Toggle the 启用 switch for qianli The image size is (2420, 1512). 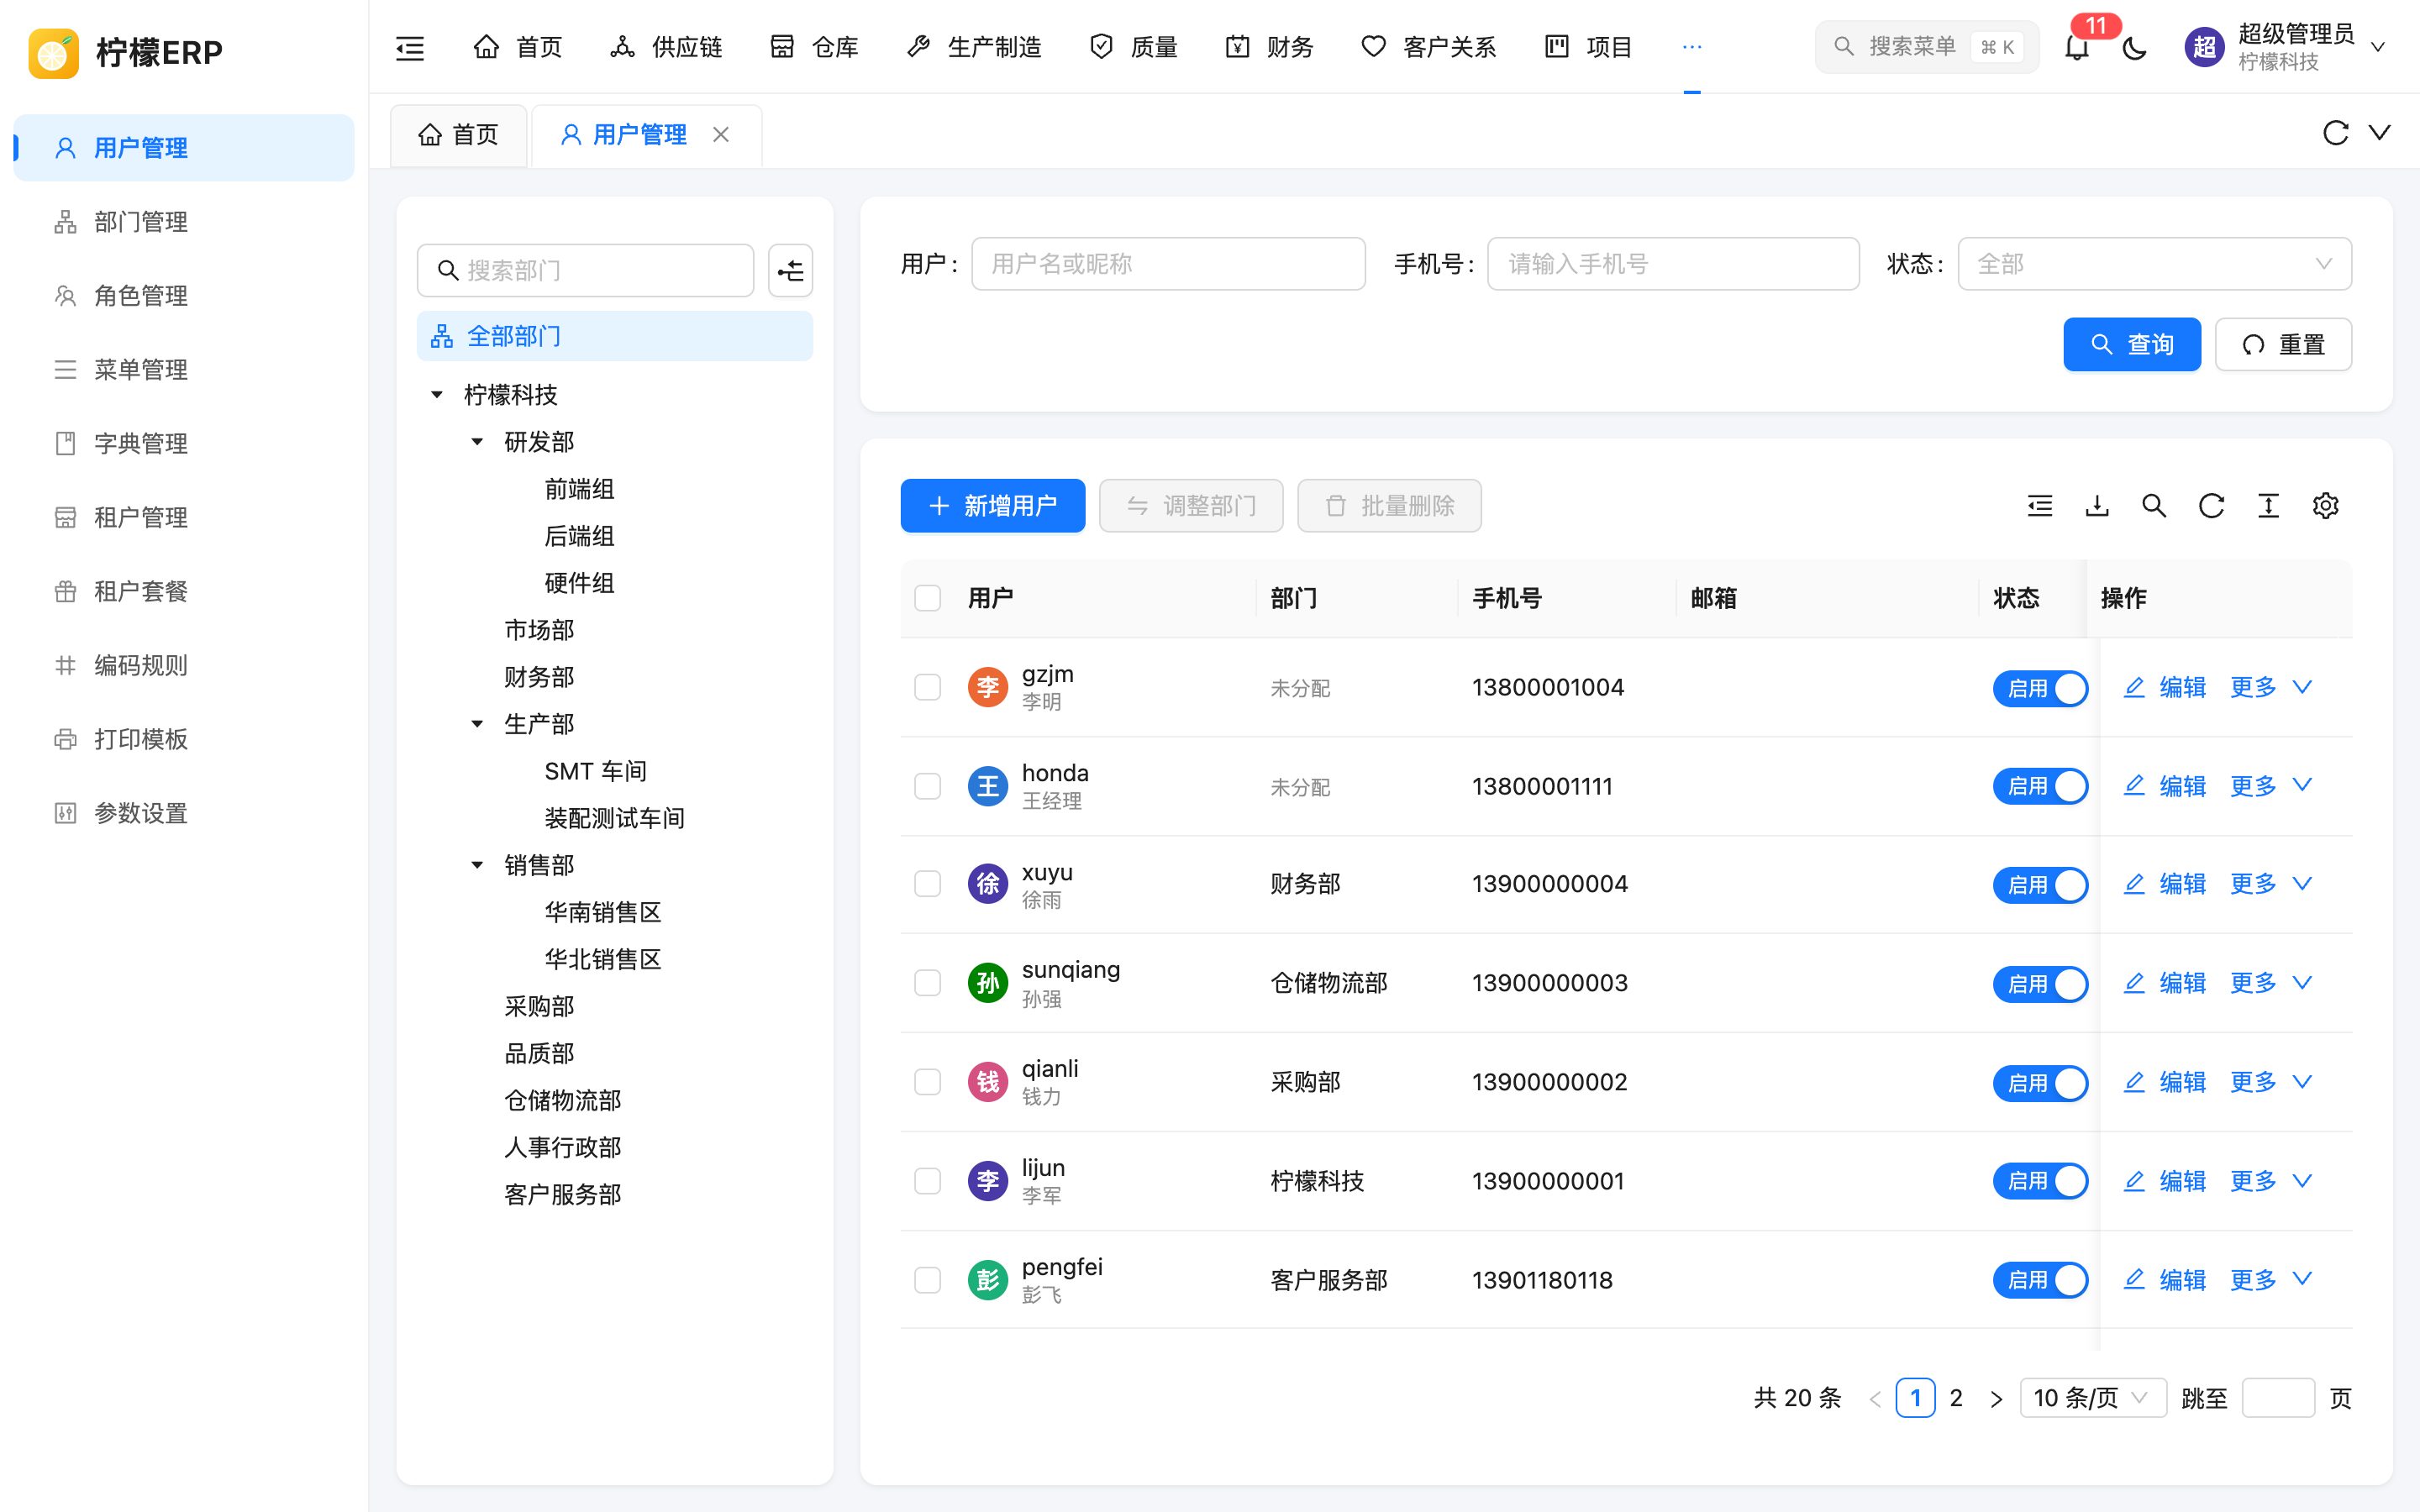(2040, 1083)
